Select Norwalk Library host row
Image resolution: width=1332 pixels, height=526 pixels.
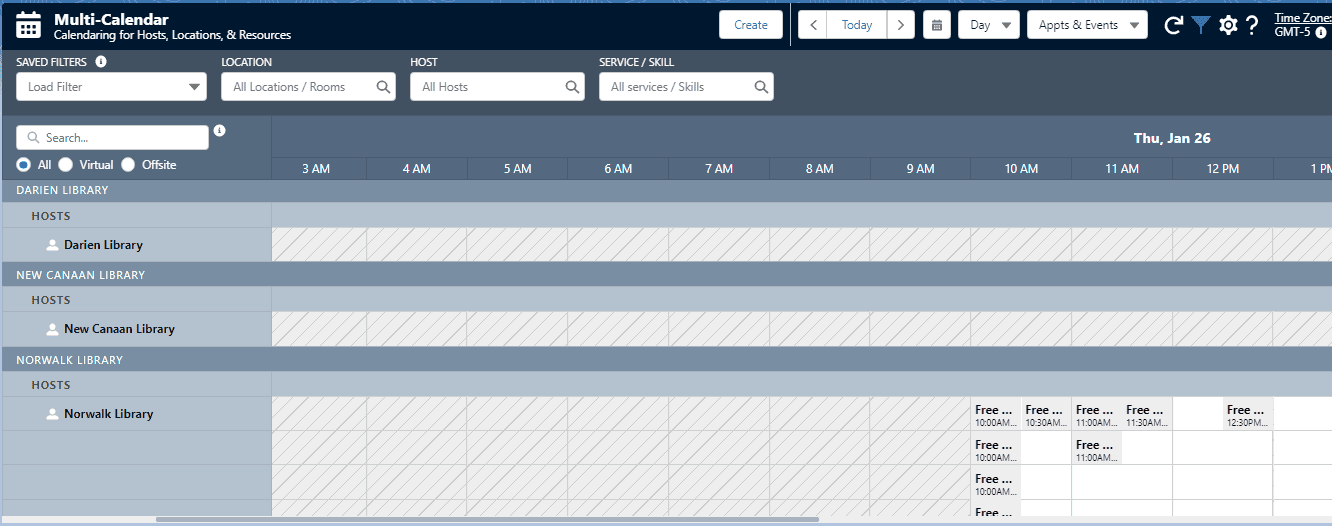pos(108,414)
